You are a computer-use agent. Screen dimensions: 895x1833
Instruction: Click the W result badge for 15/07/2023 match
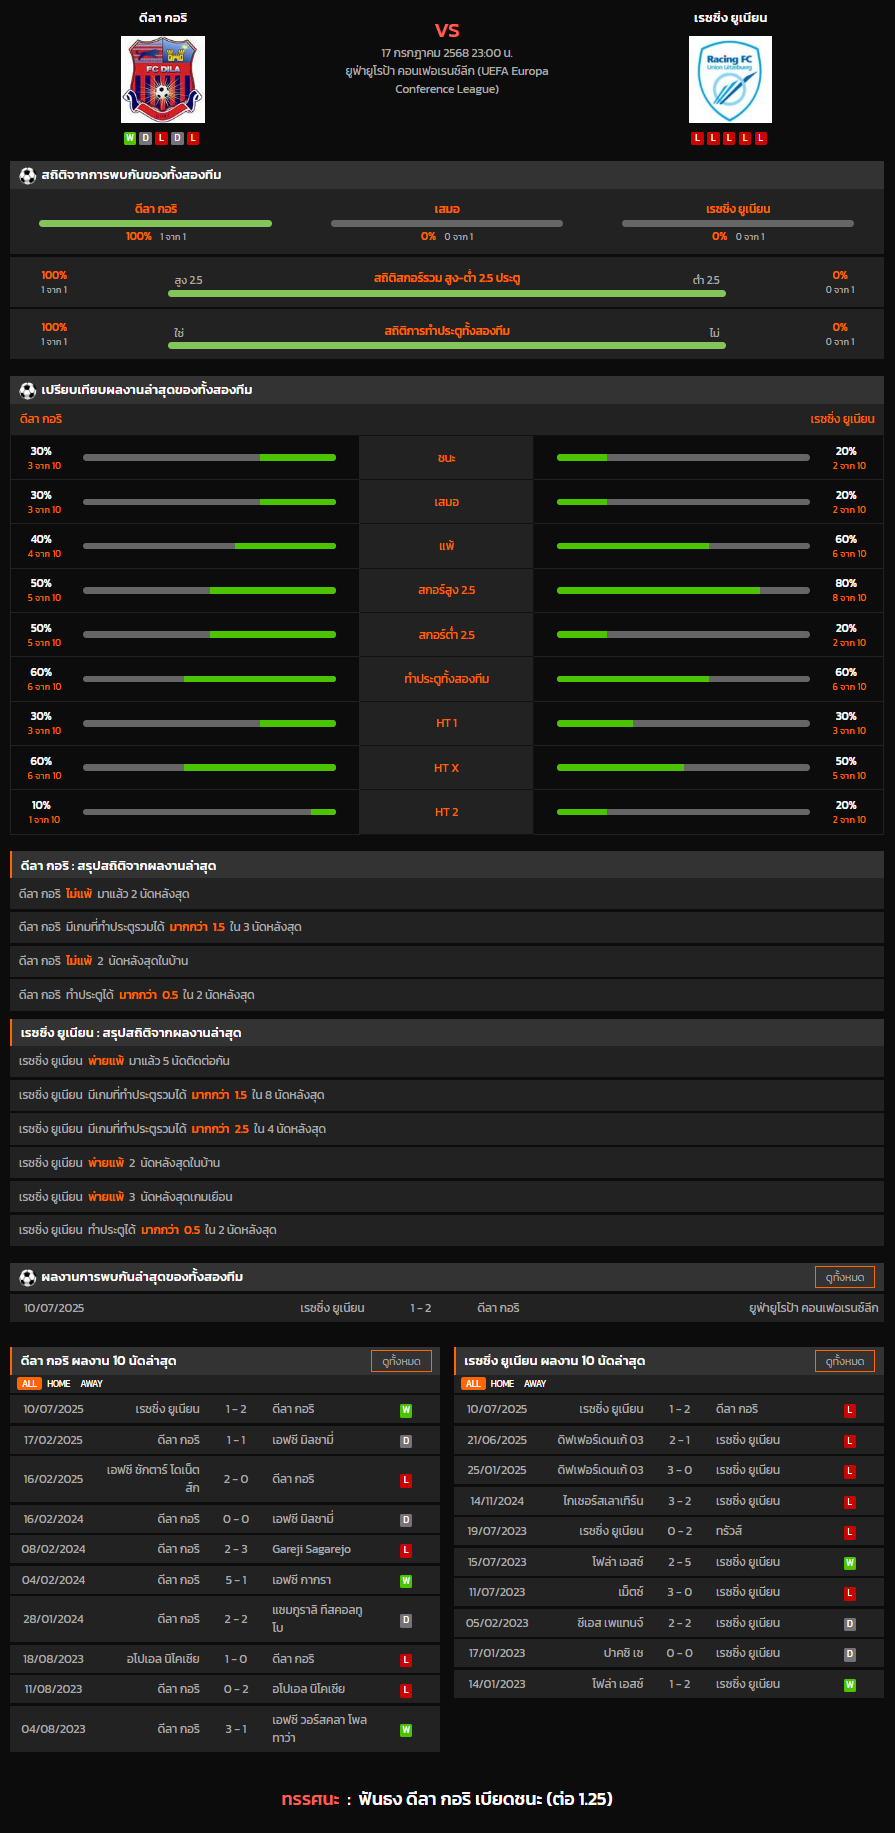coord(850,1563)
